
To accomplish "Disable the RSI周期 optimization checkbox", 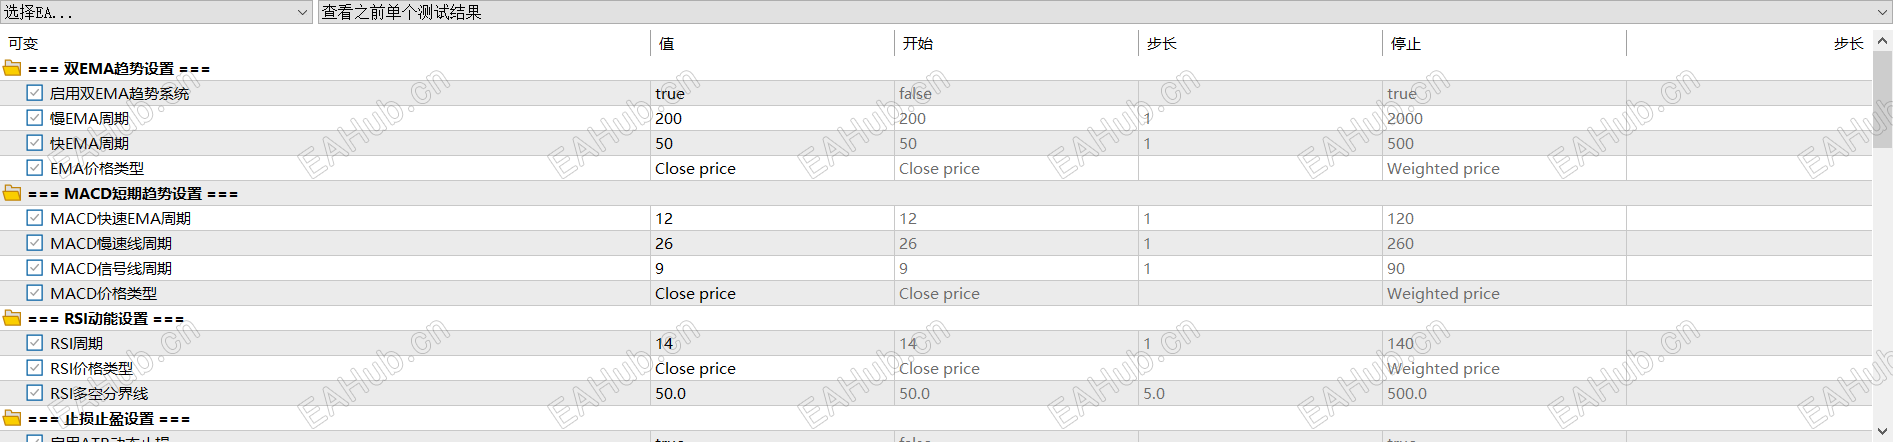I will [x=35, y=343].
